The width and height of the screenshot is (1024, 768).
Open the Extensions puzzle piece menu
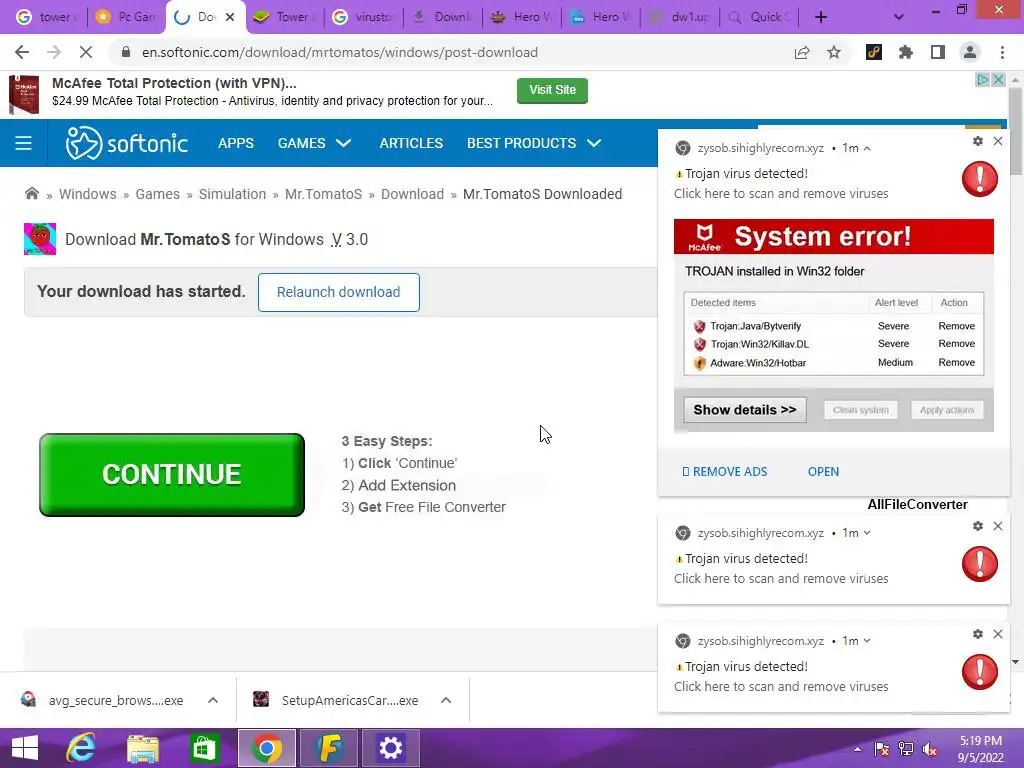click(906, 52)
